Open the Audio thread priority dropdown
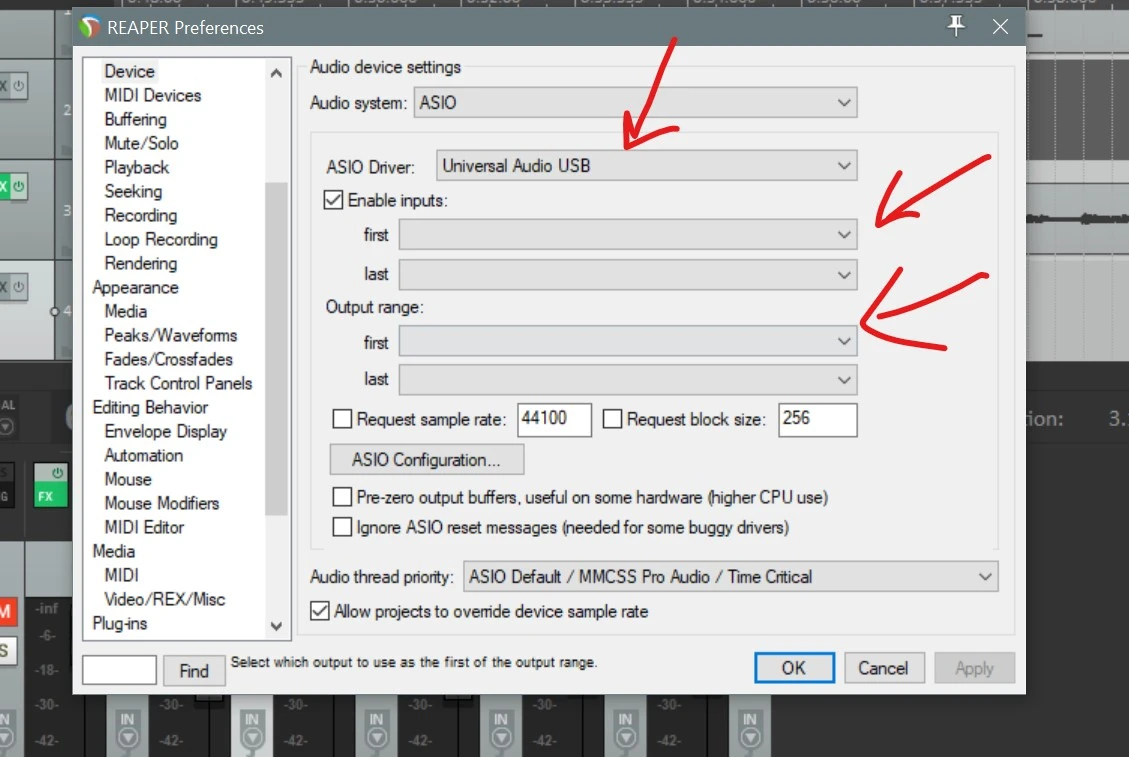The image size is (1129, 757). coord(730,576)
